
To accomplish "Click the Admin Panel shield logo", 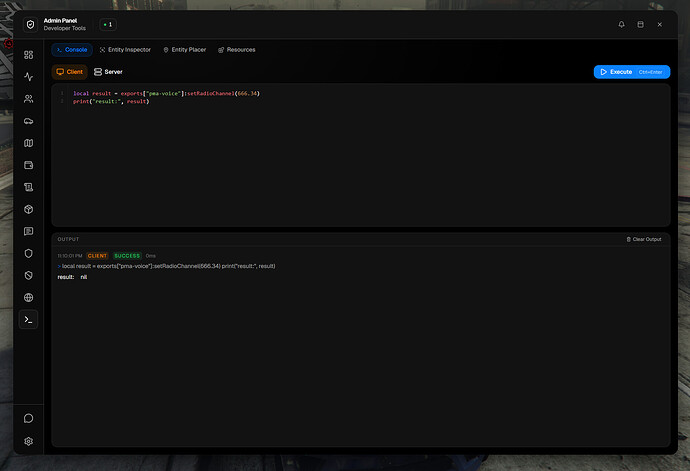I will click(x=30, y=24).
